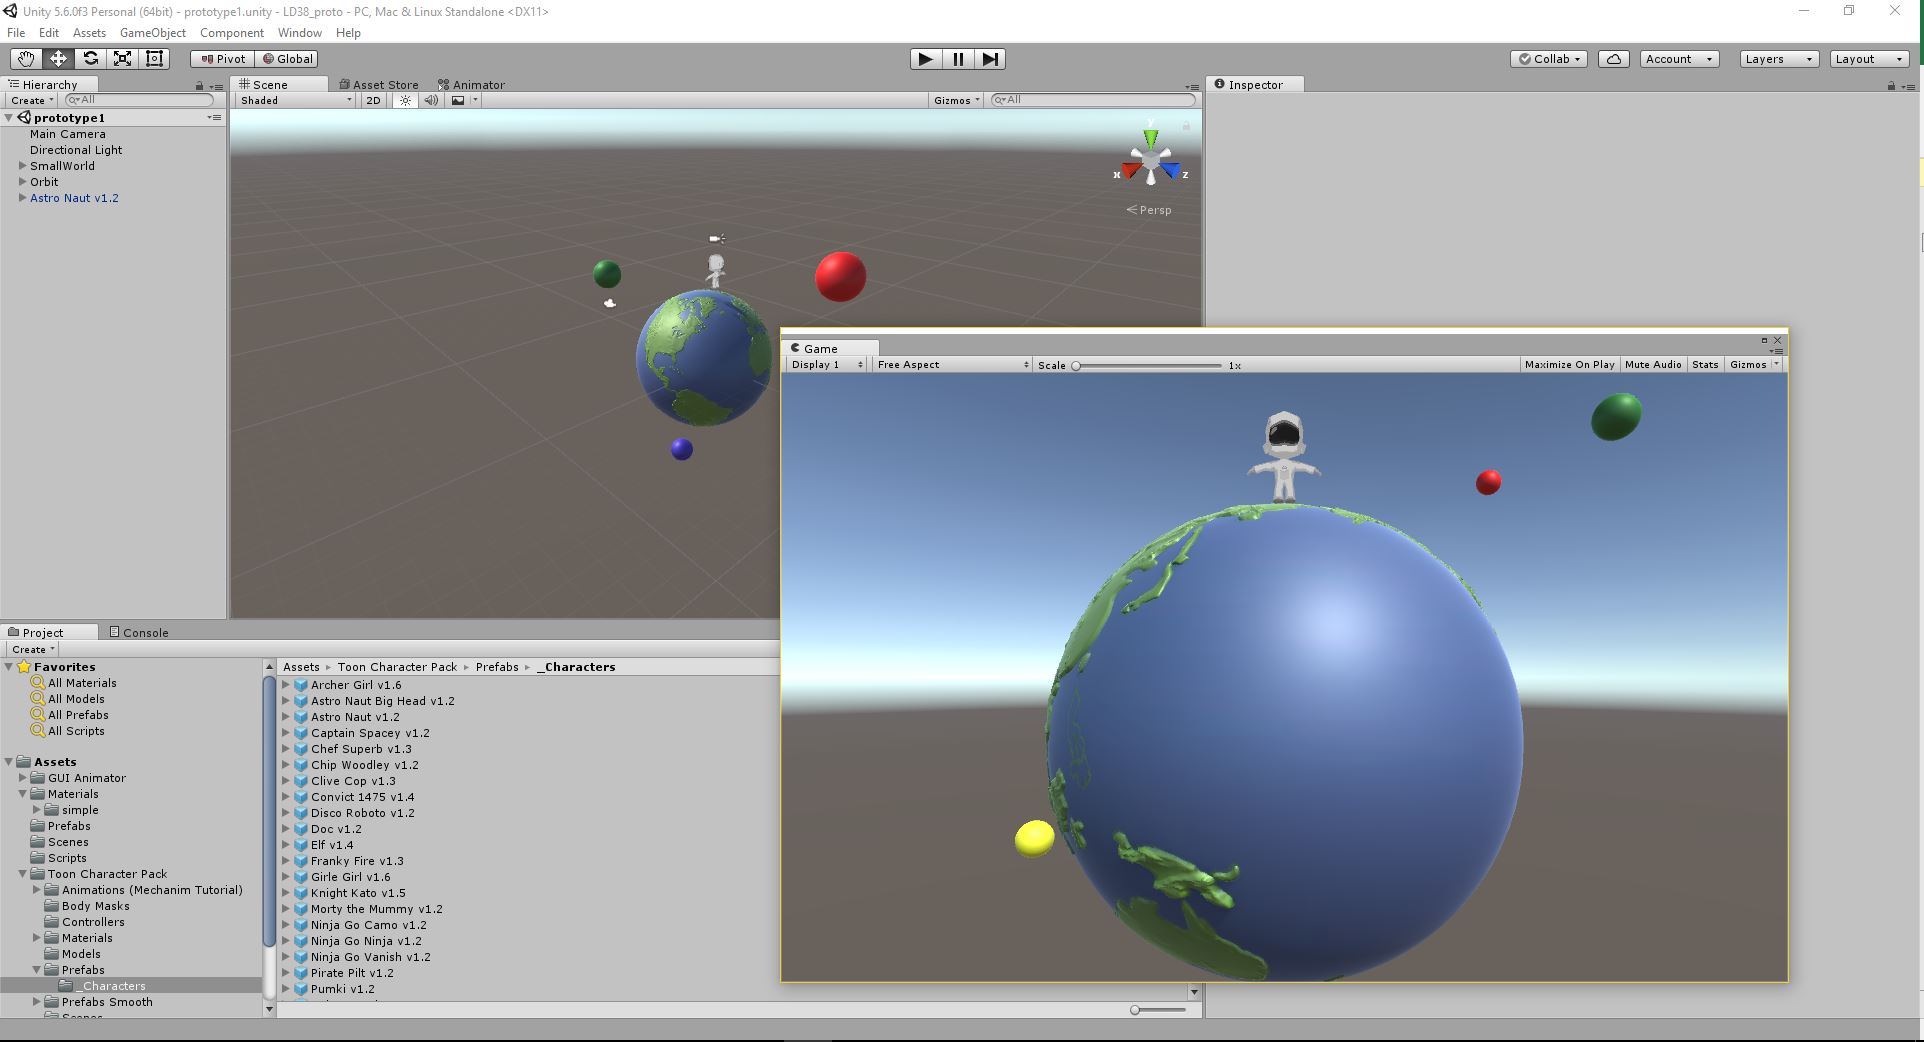Viewport: 1924px width, 1042px height.
Task: Toggle 2D mode in the Scene view
Action: click(372, 100)
